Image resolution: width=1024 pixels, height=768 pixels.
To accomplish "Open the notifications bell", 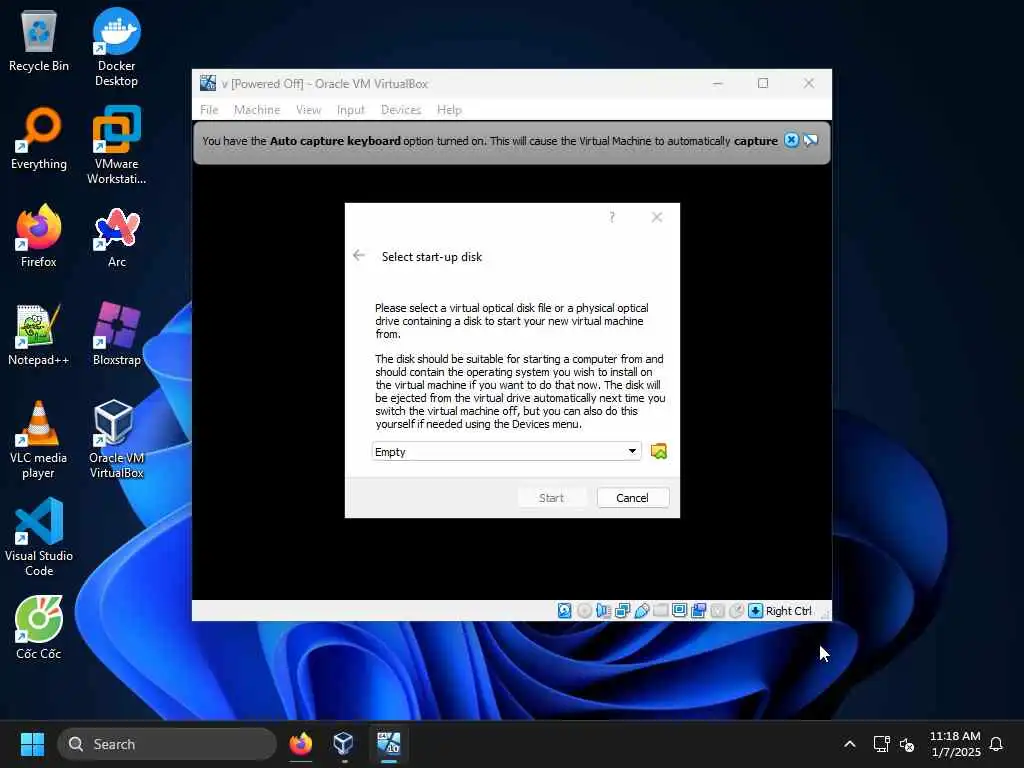I will click(x=997, y=744).
